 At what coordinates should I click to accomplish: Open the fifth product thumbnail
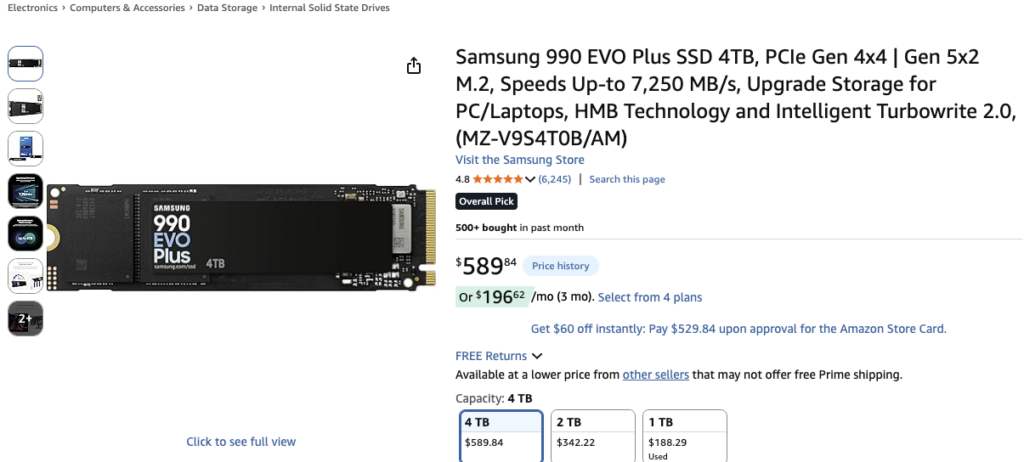[25, 233]
